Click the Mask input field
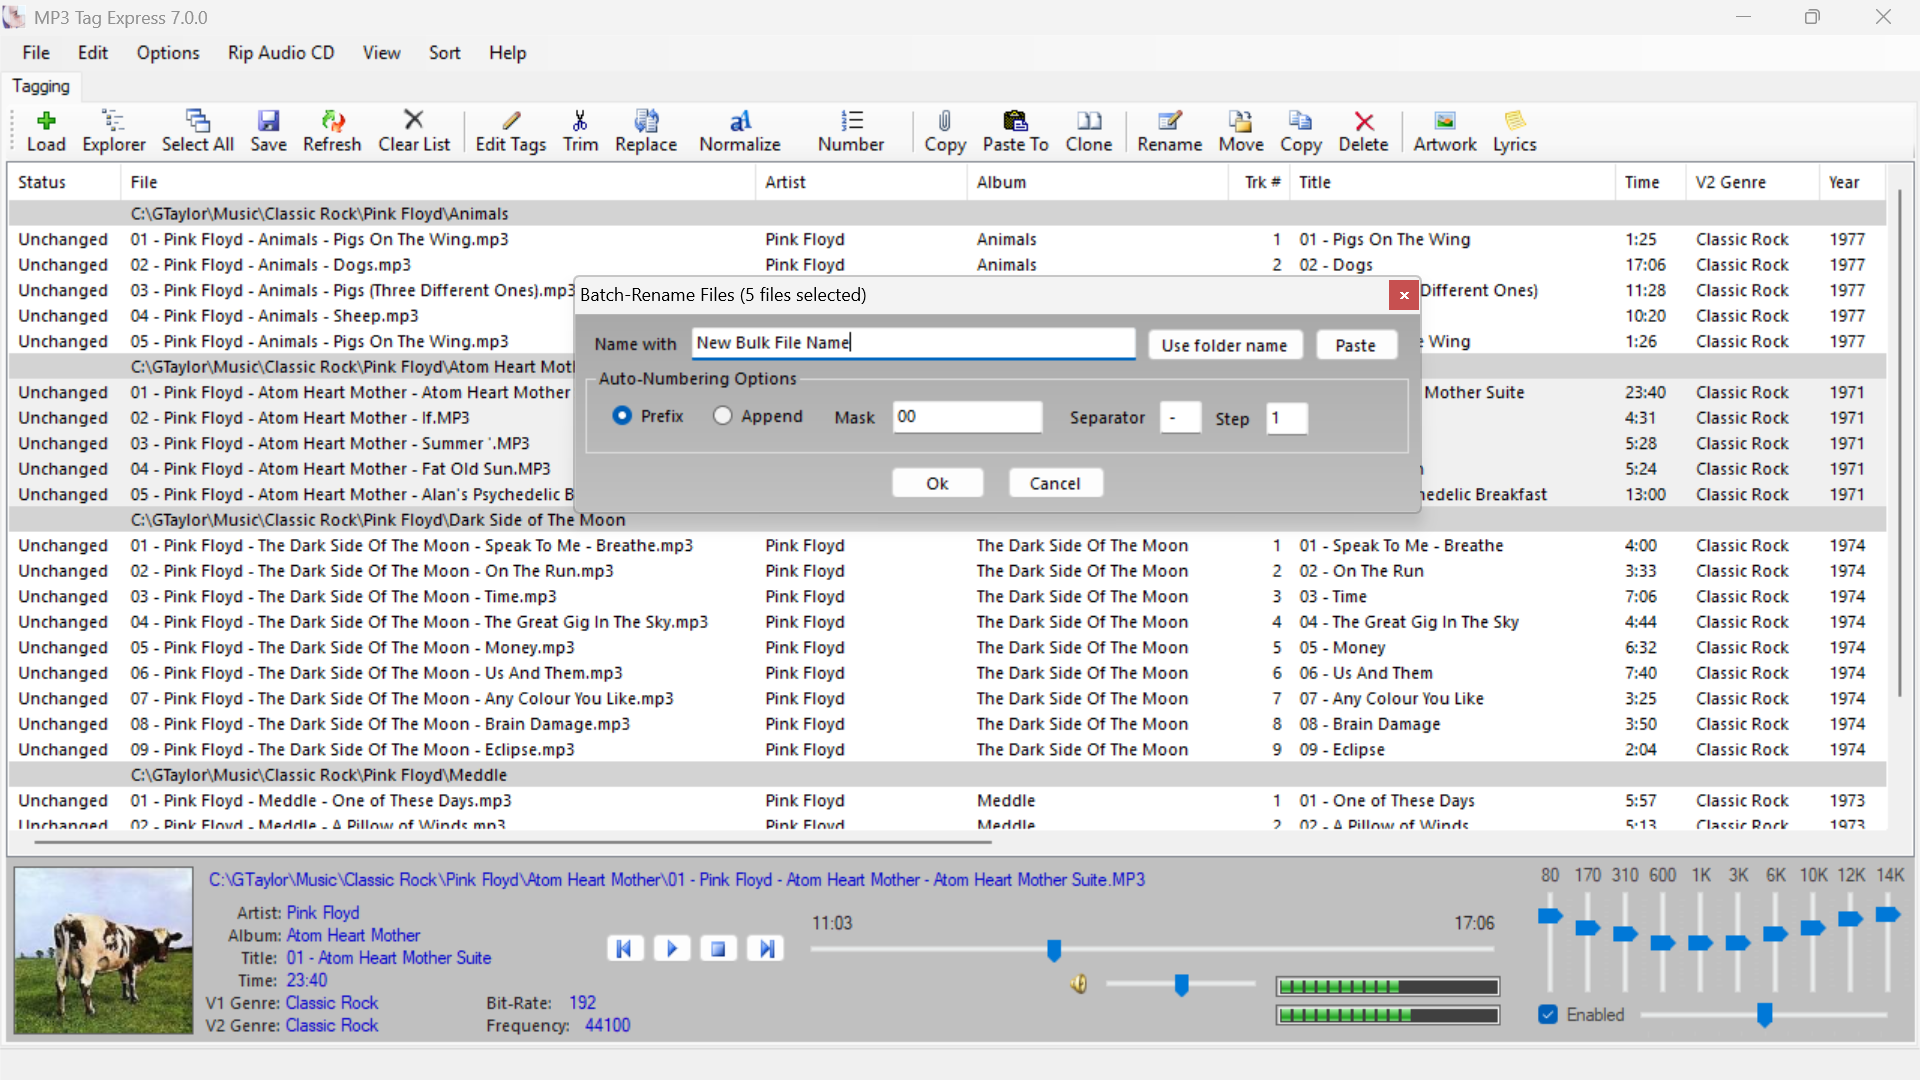This screenshot has height=1080, width=1920. (967, 417)
